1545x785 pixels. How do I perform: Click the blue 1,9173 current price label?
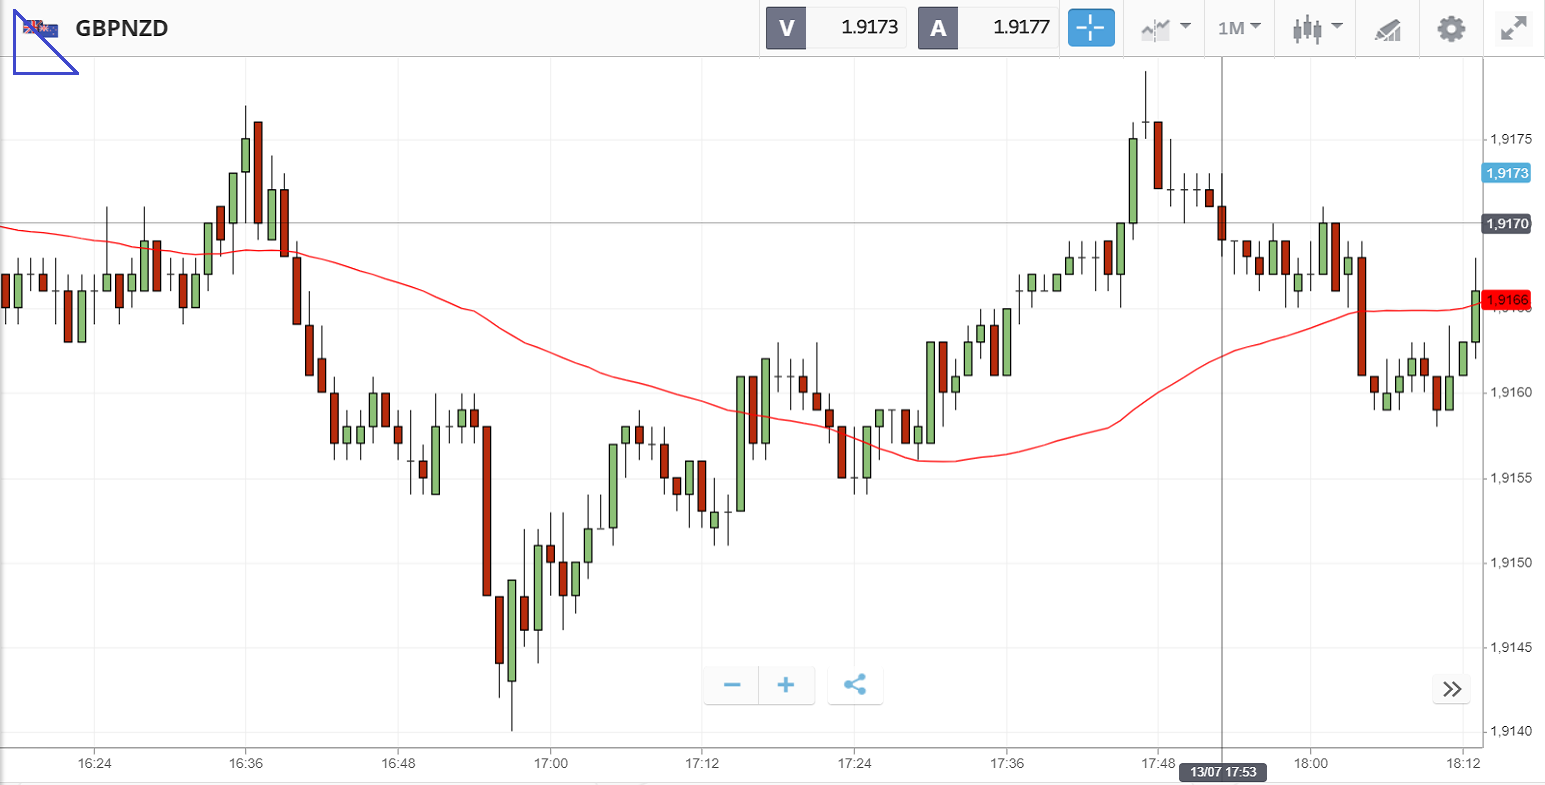pyautogui.click(x=1506, y=173)
